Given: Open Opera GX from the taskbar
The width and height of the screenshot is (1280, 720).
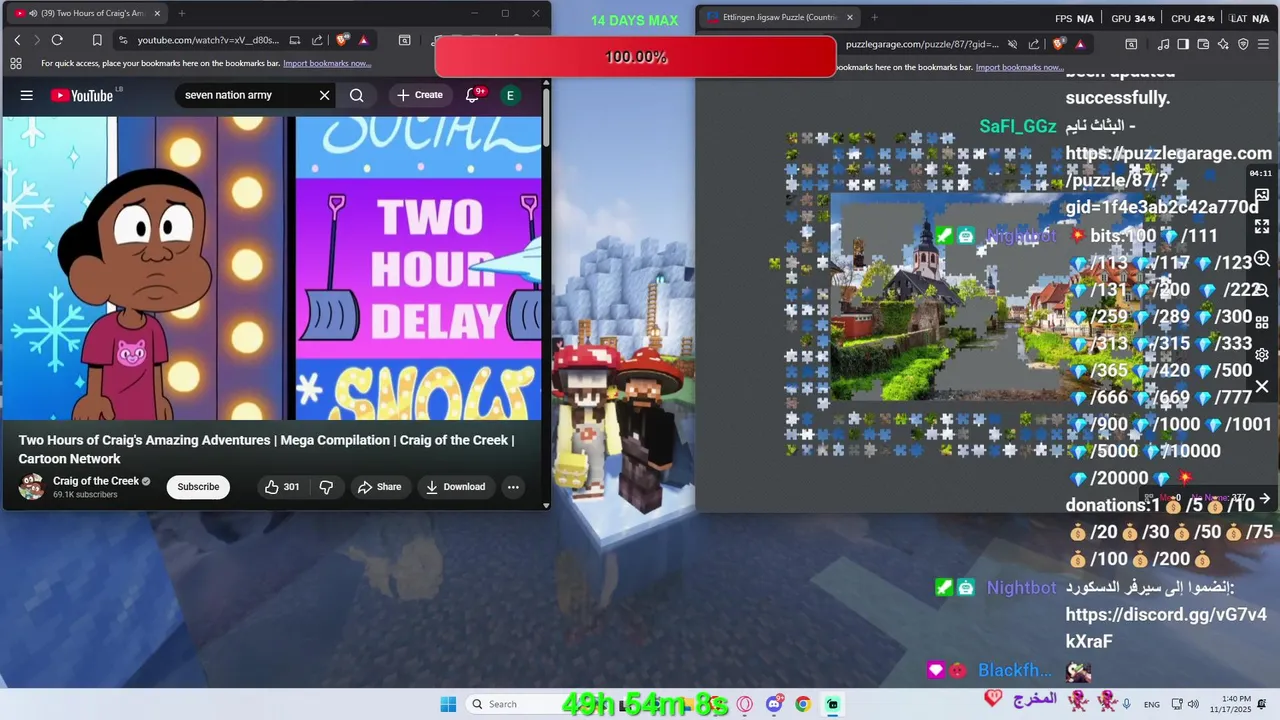Looking at the screenshot, I should click(744, 704).
